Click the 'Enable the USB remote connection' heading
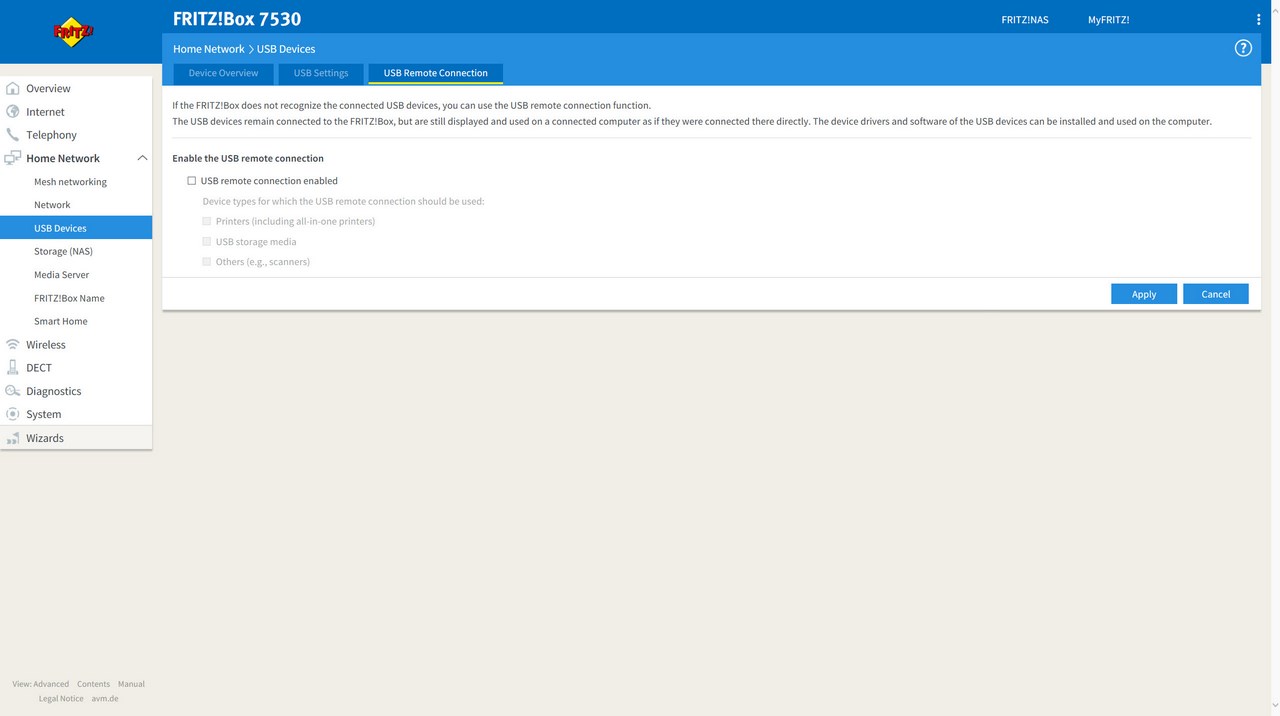This screenshot has height=716, width=1280. (248, 158)
